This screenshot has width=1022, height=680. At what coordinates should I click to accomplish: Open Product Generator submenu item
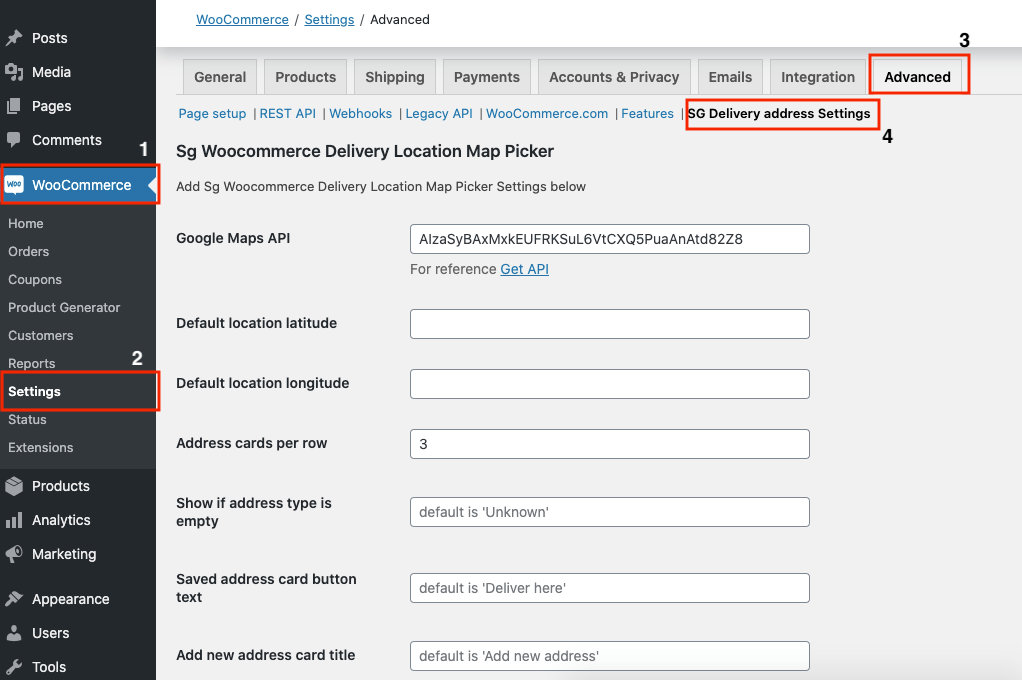pos(64,307)
